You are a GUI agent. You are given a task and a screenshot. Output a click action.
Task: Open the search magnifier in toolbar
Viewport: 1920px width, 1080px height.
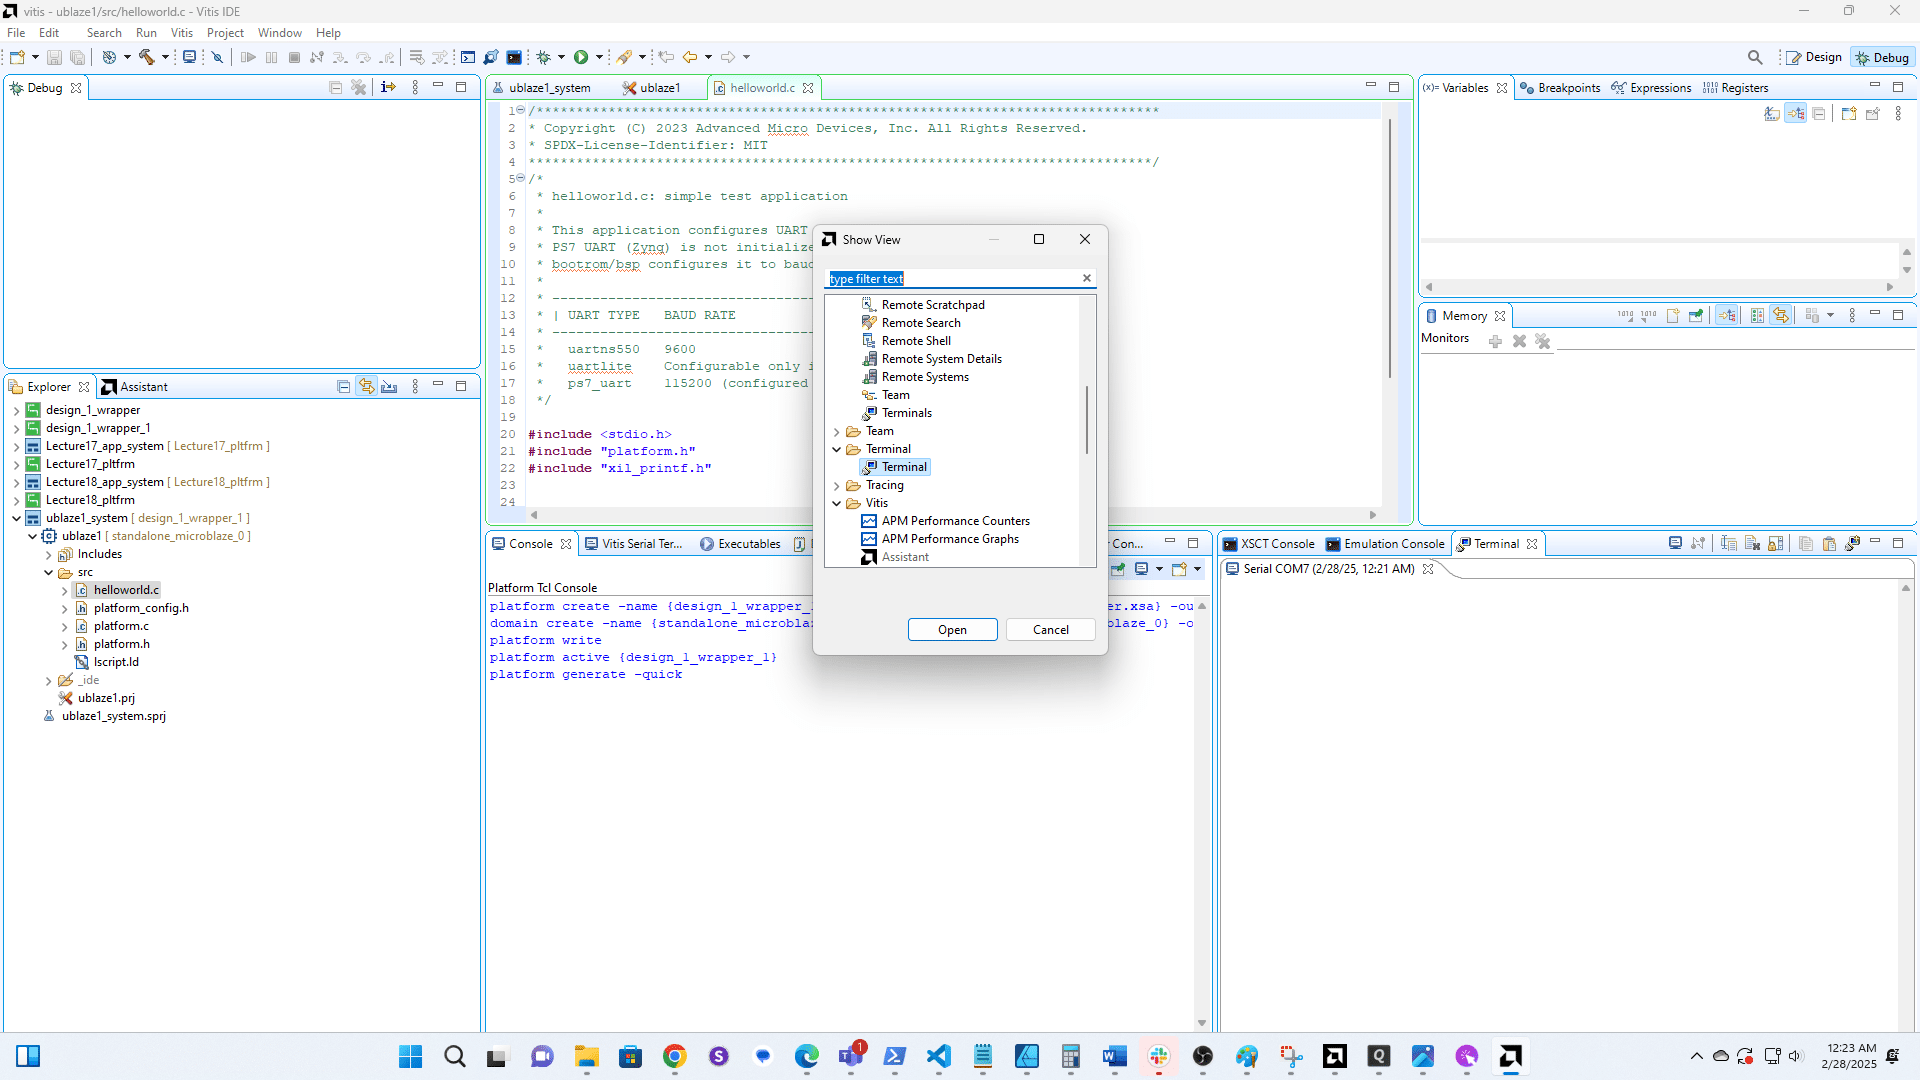[1755, 57]
